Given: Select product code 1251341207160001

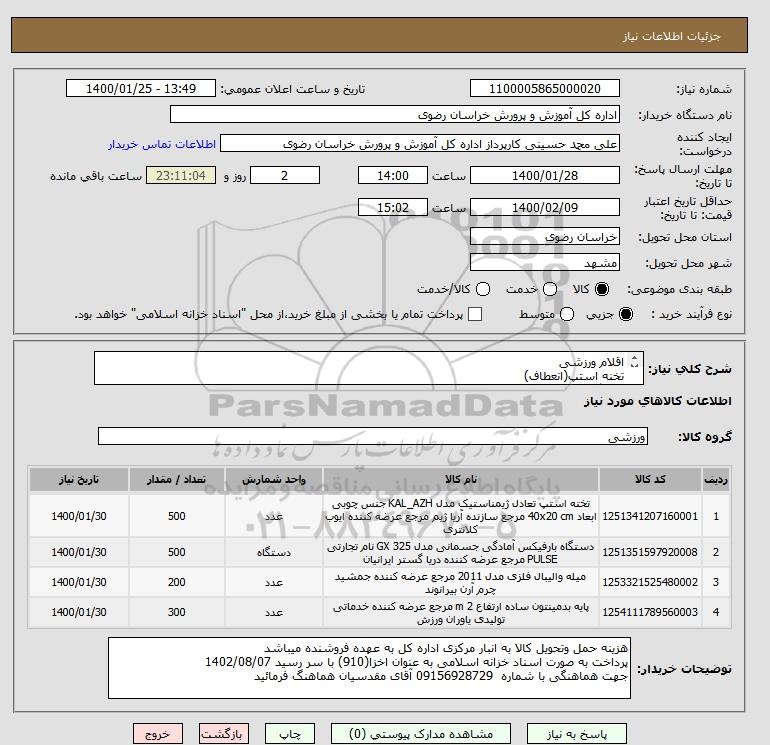Looking at the screenshot, I should pyautogui.click(x=650, y=516).
